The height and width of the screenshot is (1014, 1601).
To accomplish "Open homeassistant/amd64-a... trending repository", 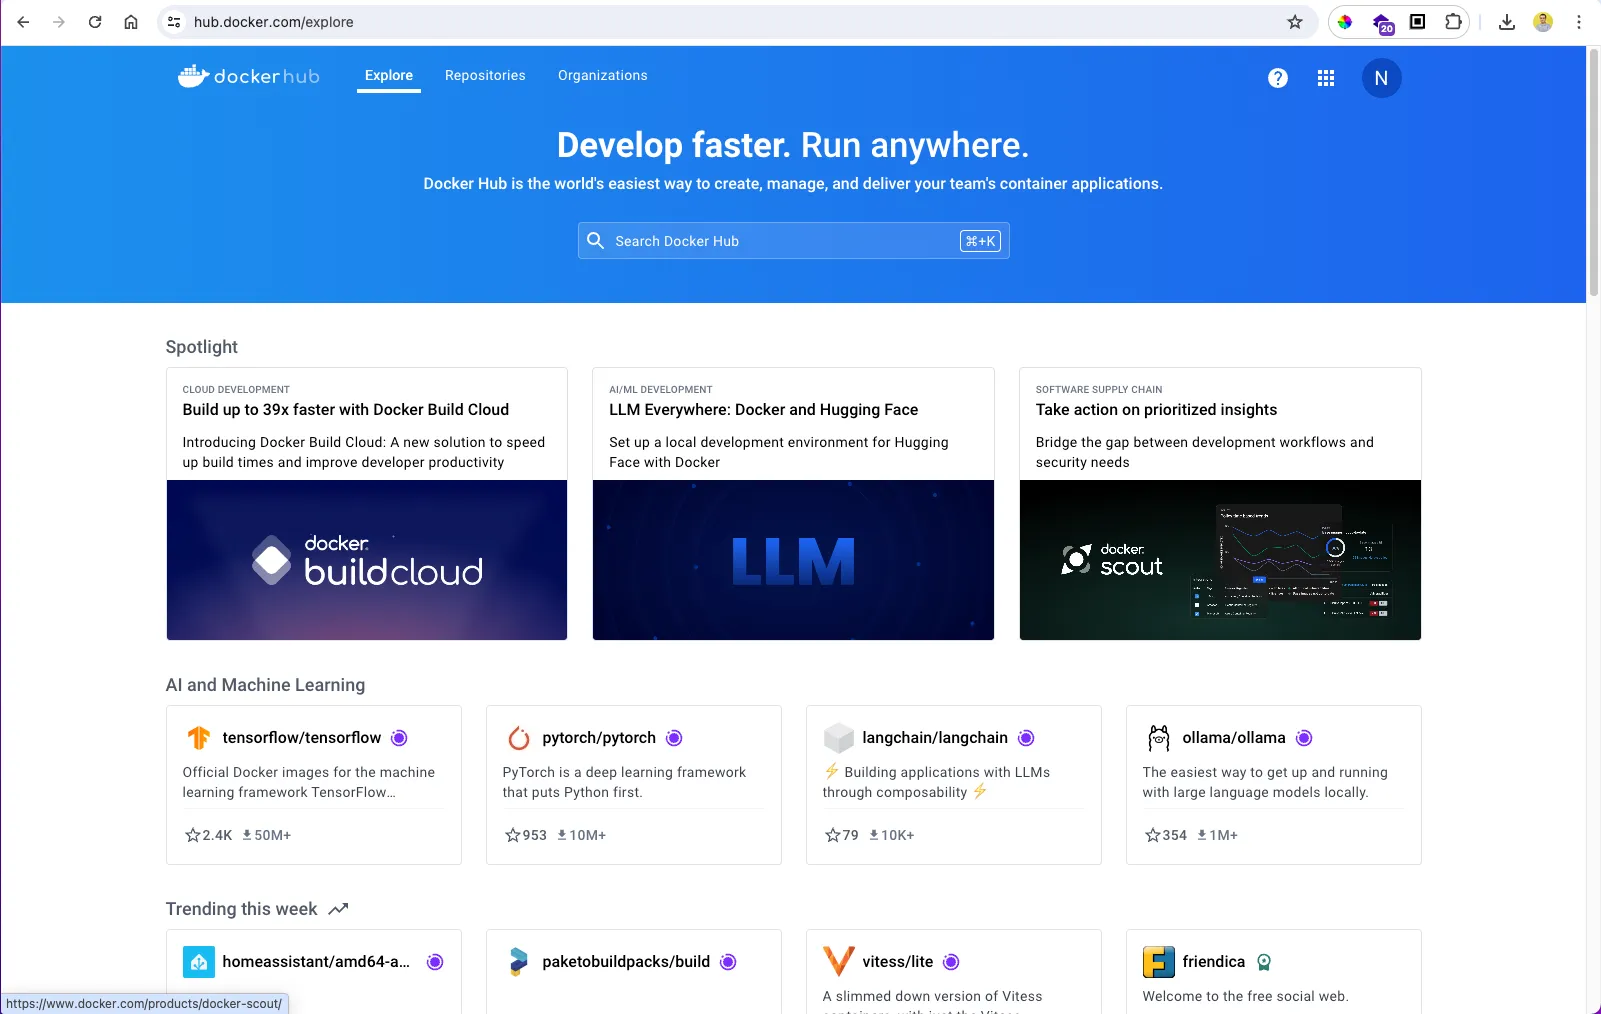I will pos(316,962).
